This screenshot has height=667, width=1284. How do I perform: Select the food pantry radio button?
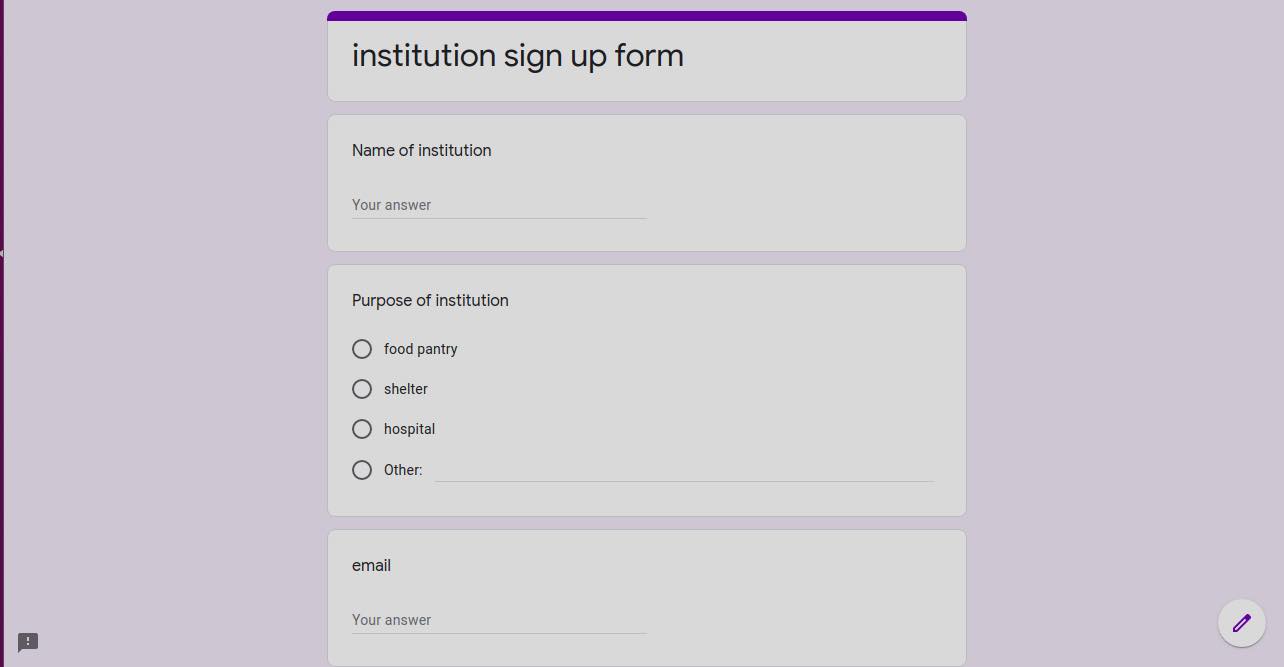tap(362, 349)
